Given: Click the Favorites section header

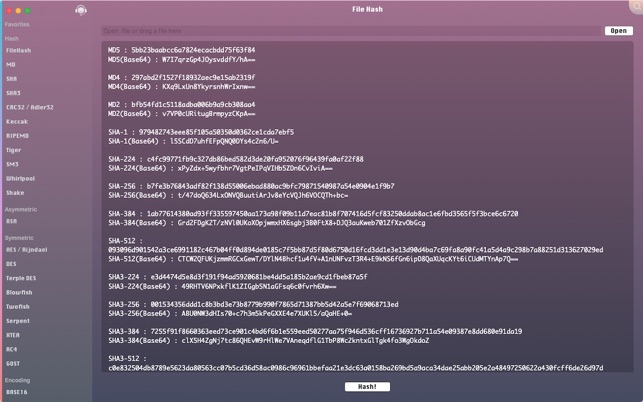Looking at the screenshot, I should (17, 24).
